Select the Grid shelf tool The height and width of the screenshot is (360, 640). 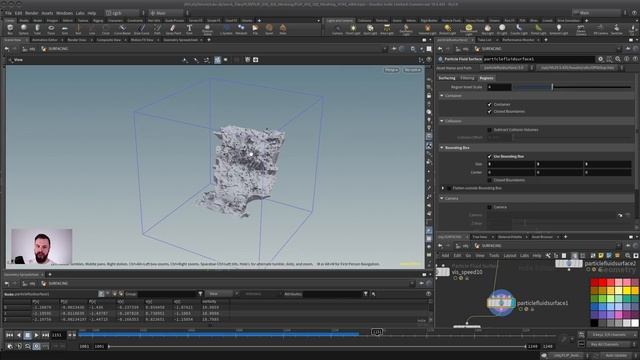coord(64,29)
